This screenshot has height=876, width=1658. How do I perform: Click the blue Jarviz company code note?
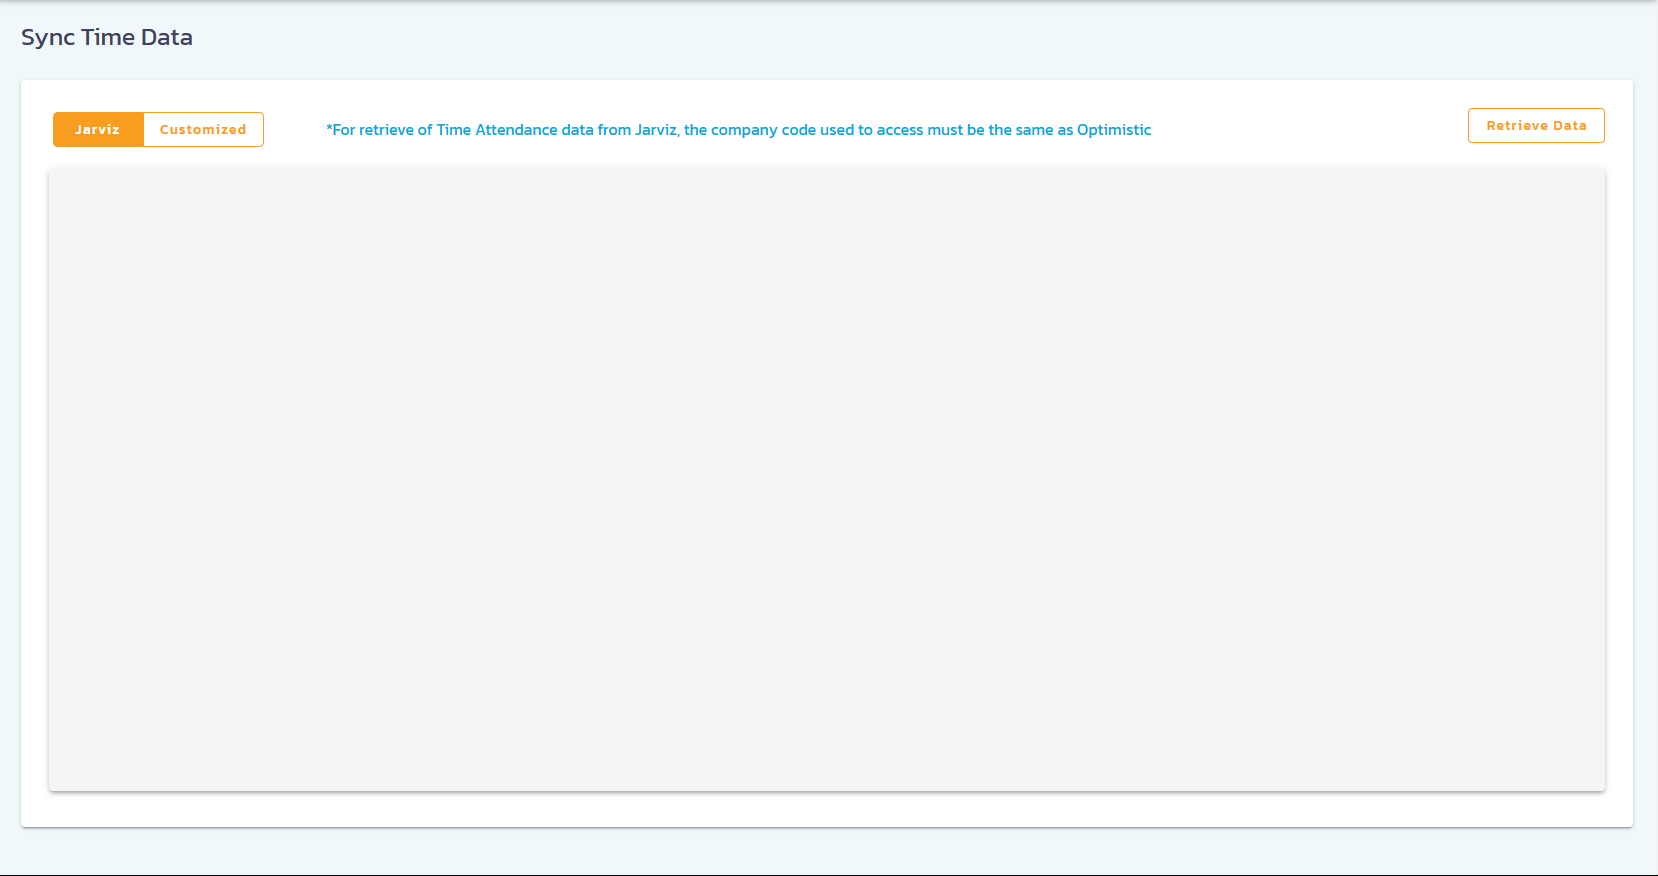738,130
